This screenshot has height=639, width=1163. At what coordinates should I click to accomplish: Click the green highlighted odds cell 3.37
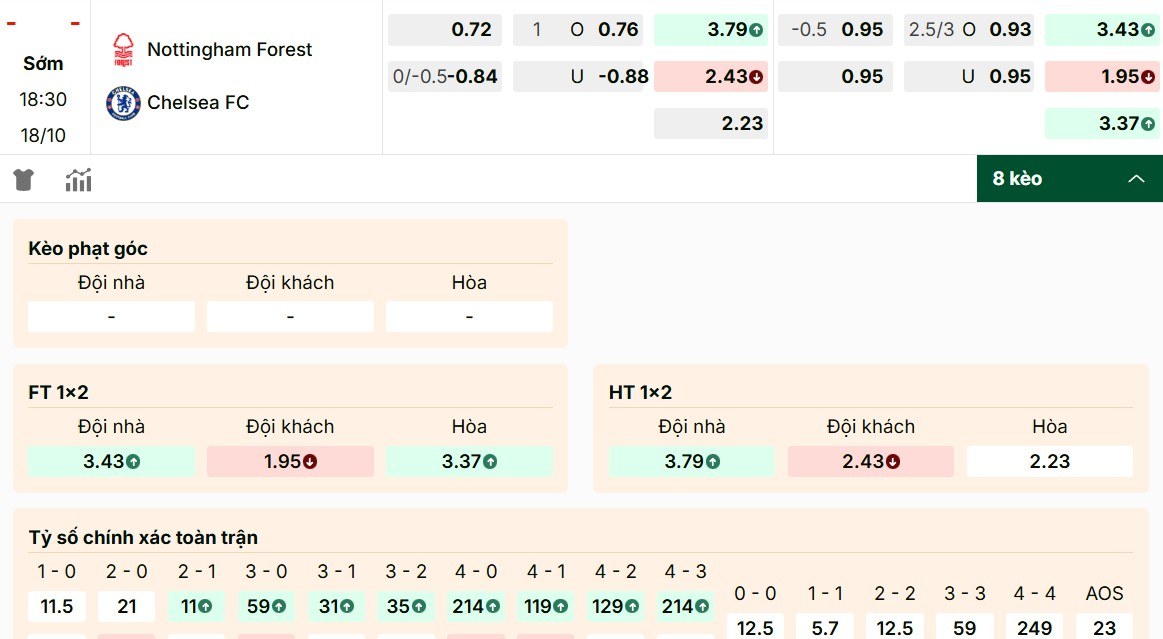tap(1101, 123)
